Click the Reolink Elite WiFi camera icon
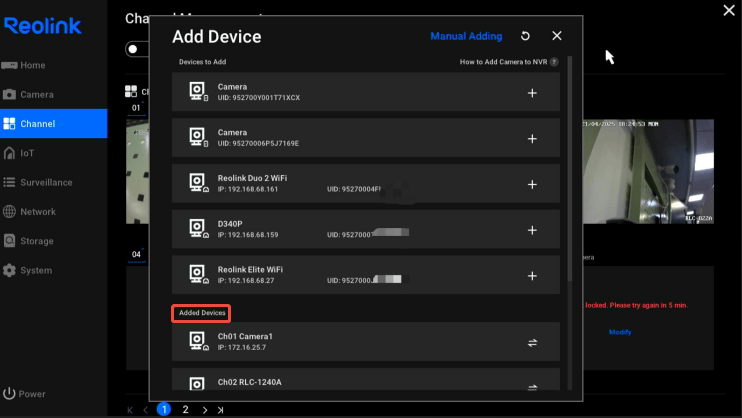742x418 pixels. [x=198, y=274]
